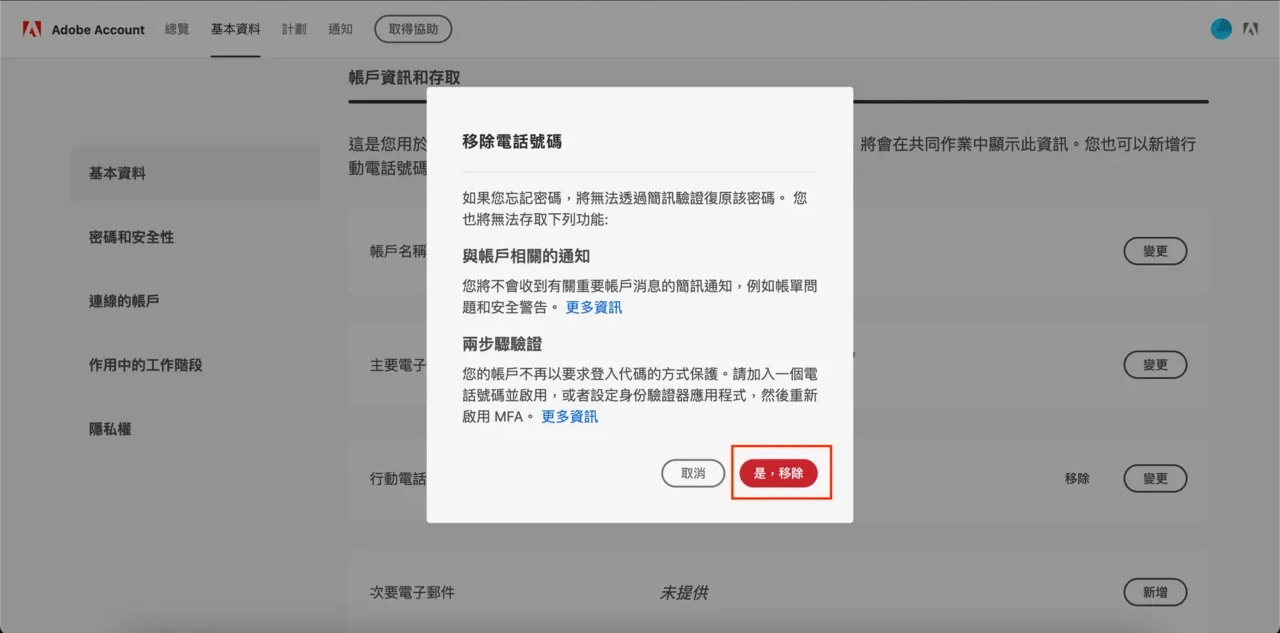Select the 基本資料 tab
The height and width of the screenshot is (633, 1280).
click(235, 29)
